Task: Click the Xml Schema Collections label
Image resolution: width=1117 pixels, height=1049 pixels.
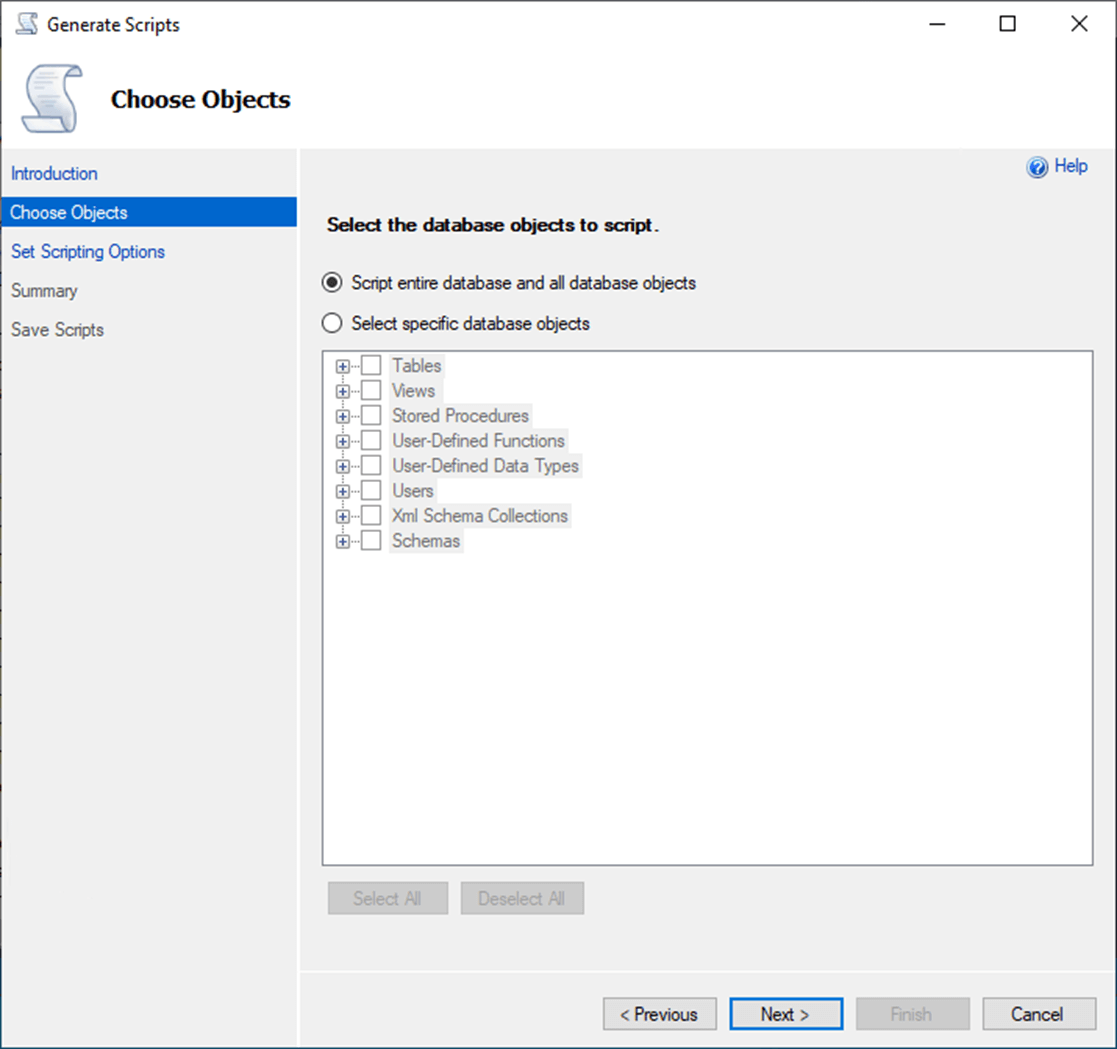Action: (x=479, y=515)
